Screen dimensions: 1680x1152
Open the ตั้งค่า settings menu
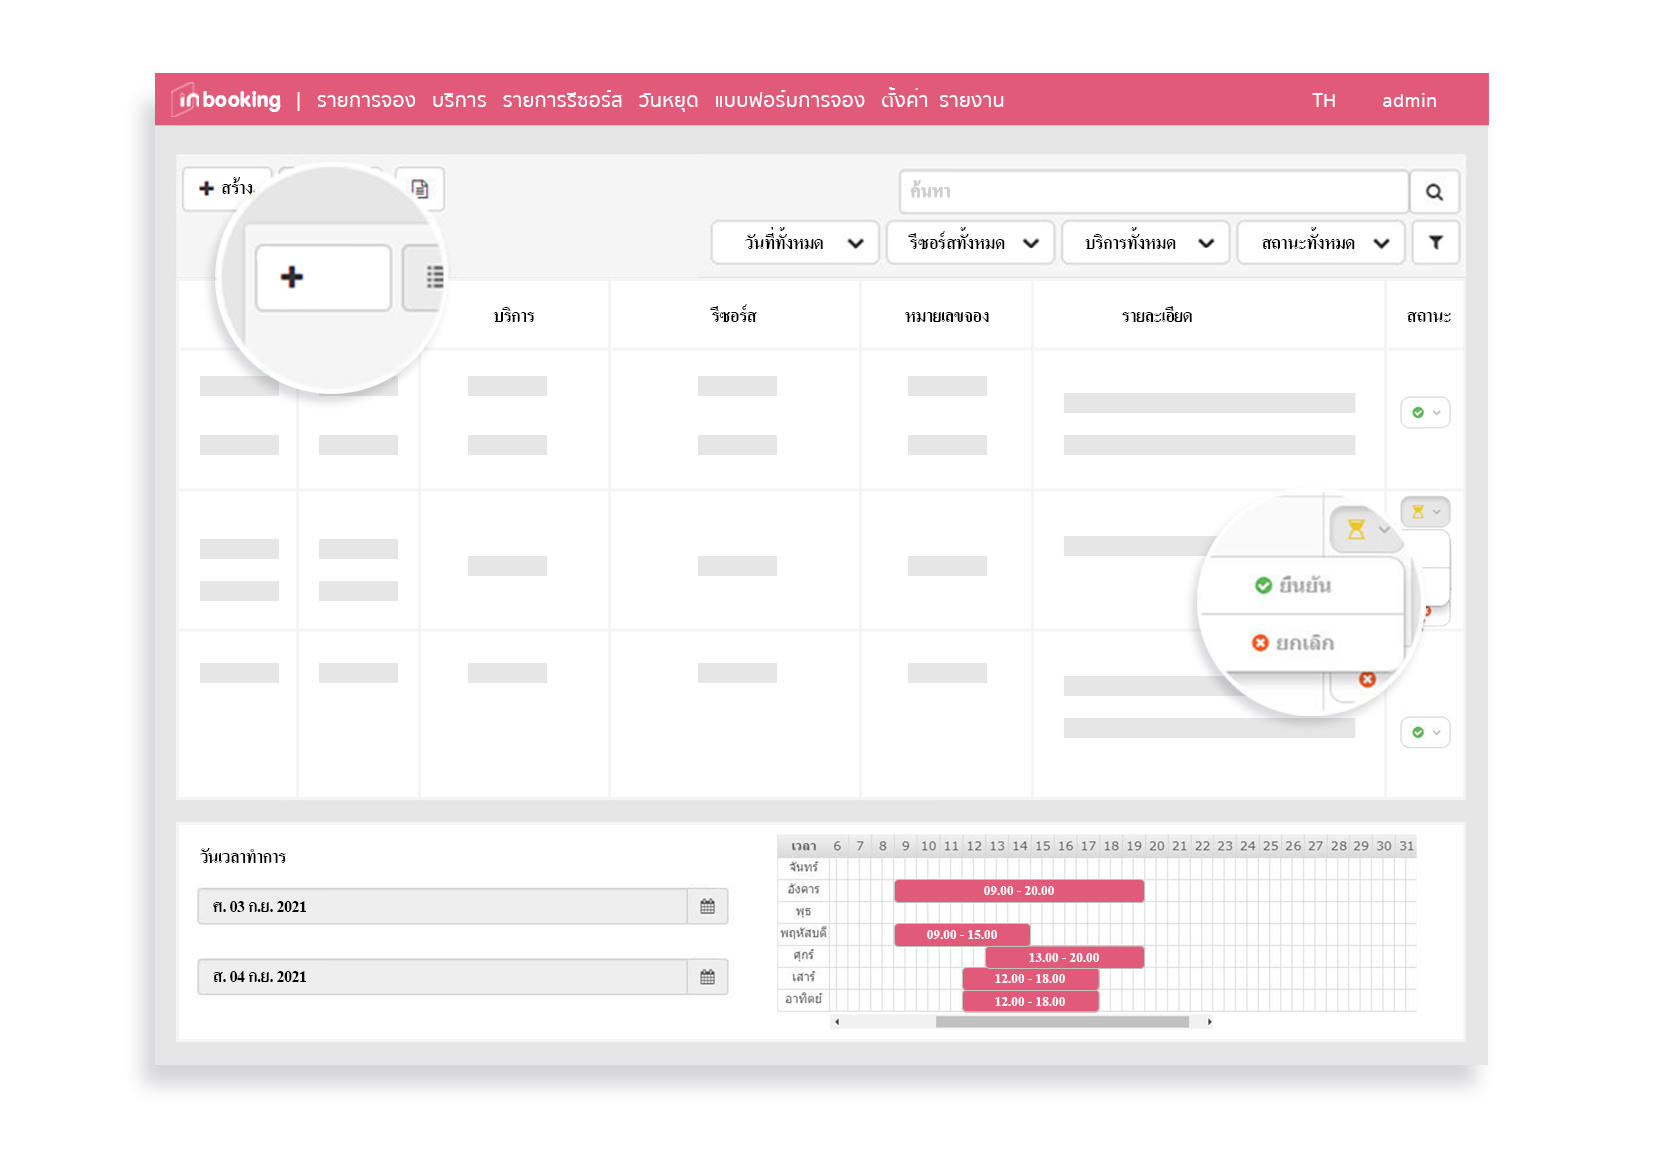[904, 100]
